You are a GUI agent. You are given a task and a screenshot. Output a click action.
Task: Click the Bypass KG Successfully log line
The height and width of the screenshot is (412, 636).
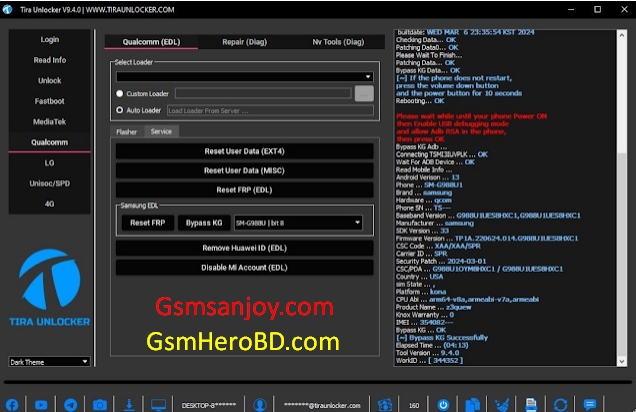tap(442, 337)
